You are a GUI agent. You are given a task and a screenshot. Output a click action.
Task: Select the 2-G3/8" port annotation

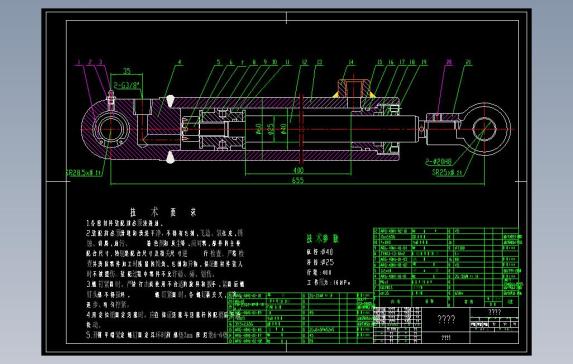126,85
